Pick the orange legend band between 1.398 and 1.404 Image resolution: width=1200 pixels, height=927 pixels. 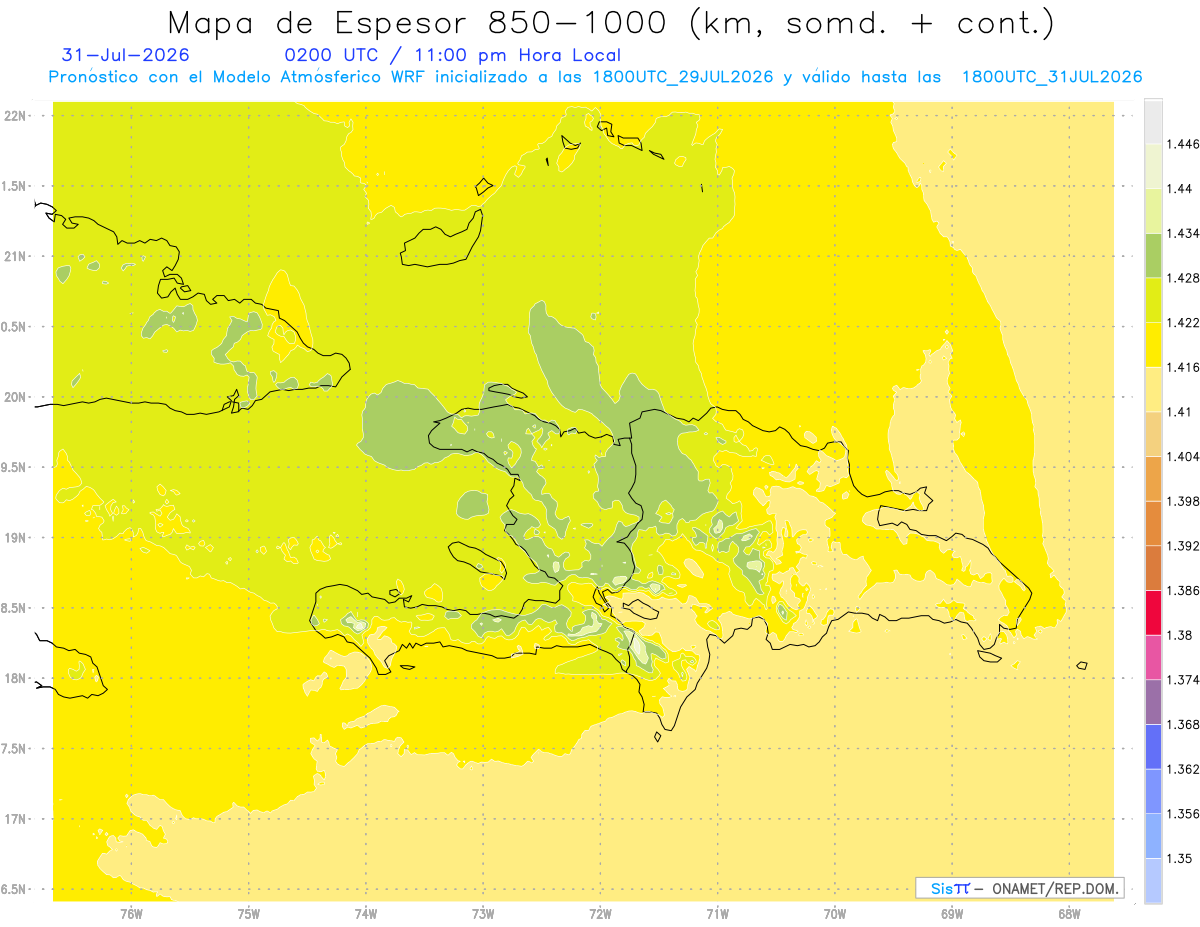1153,479
